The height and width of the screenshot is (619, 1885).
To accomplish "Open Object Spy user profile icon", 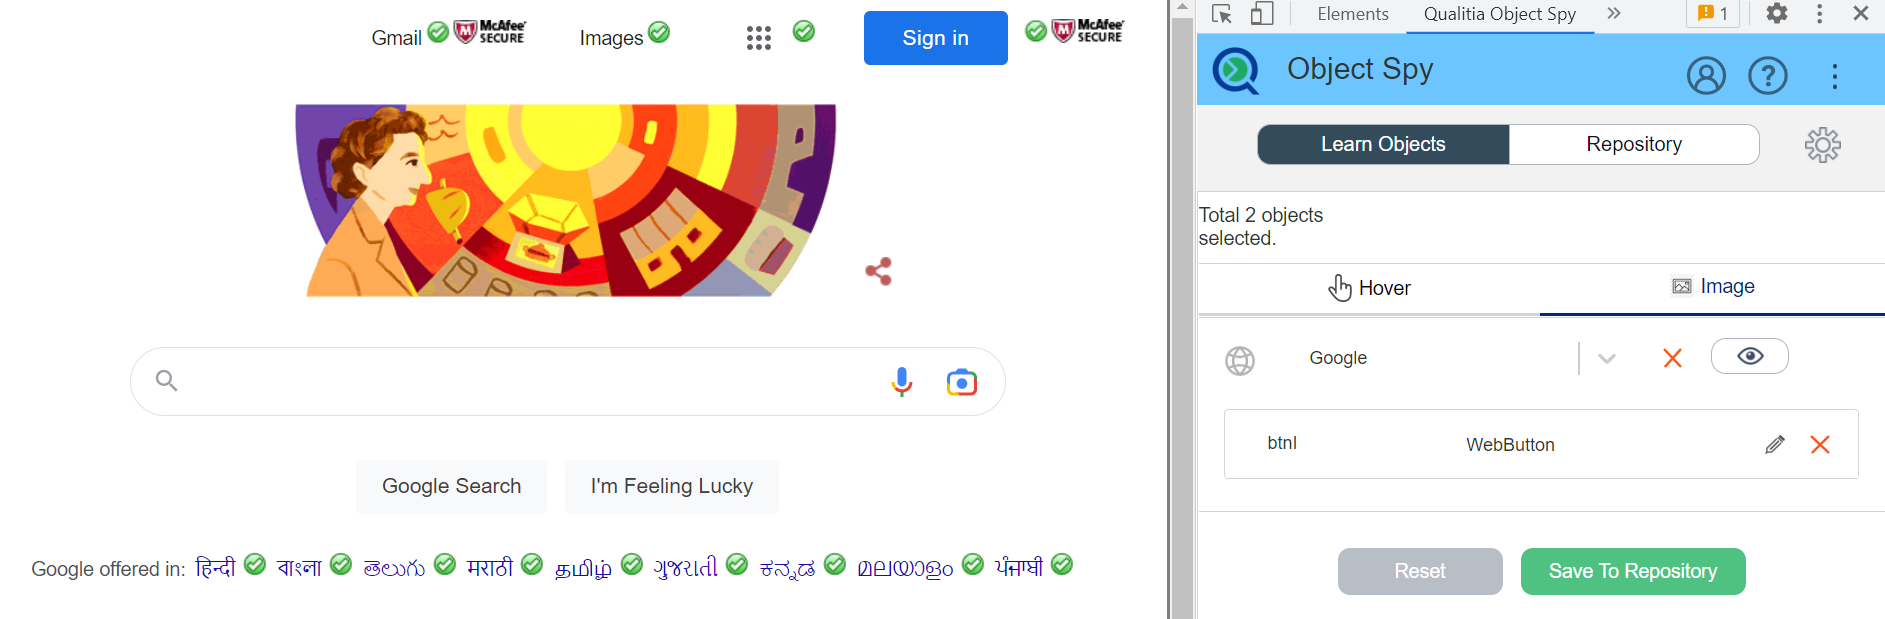I will (1706, 75).
